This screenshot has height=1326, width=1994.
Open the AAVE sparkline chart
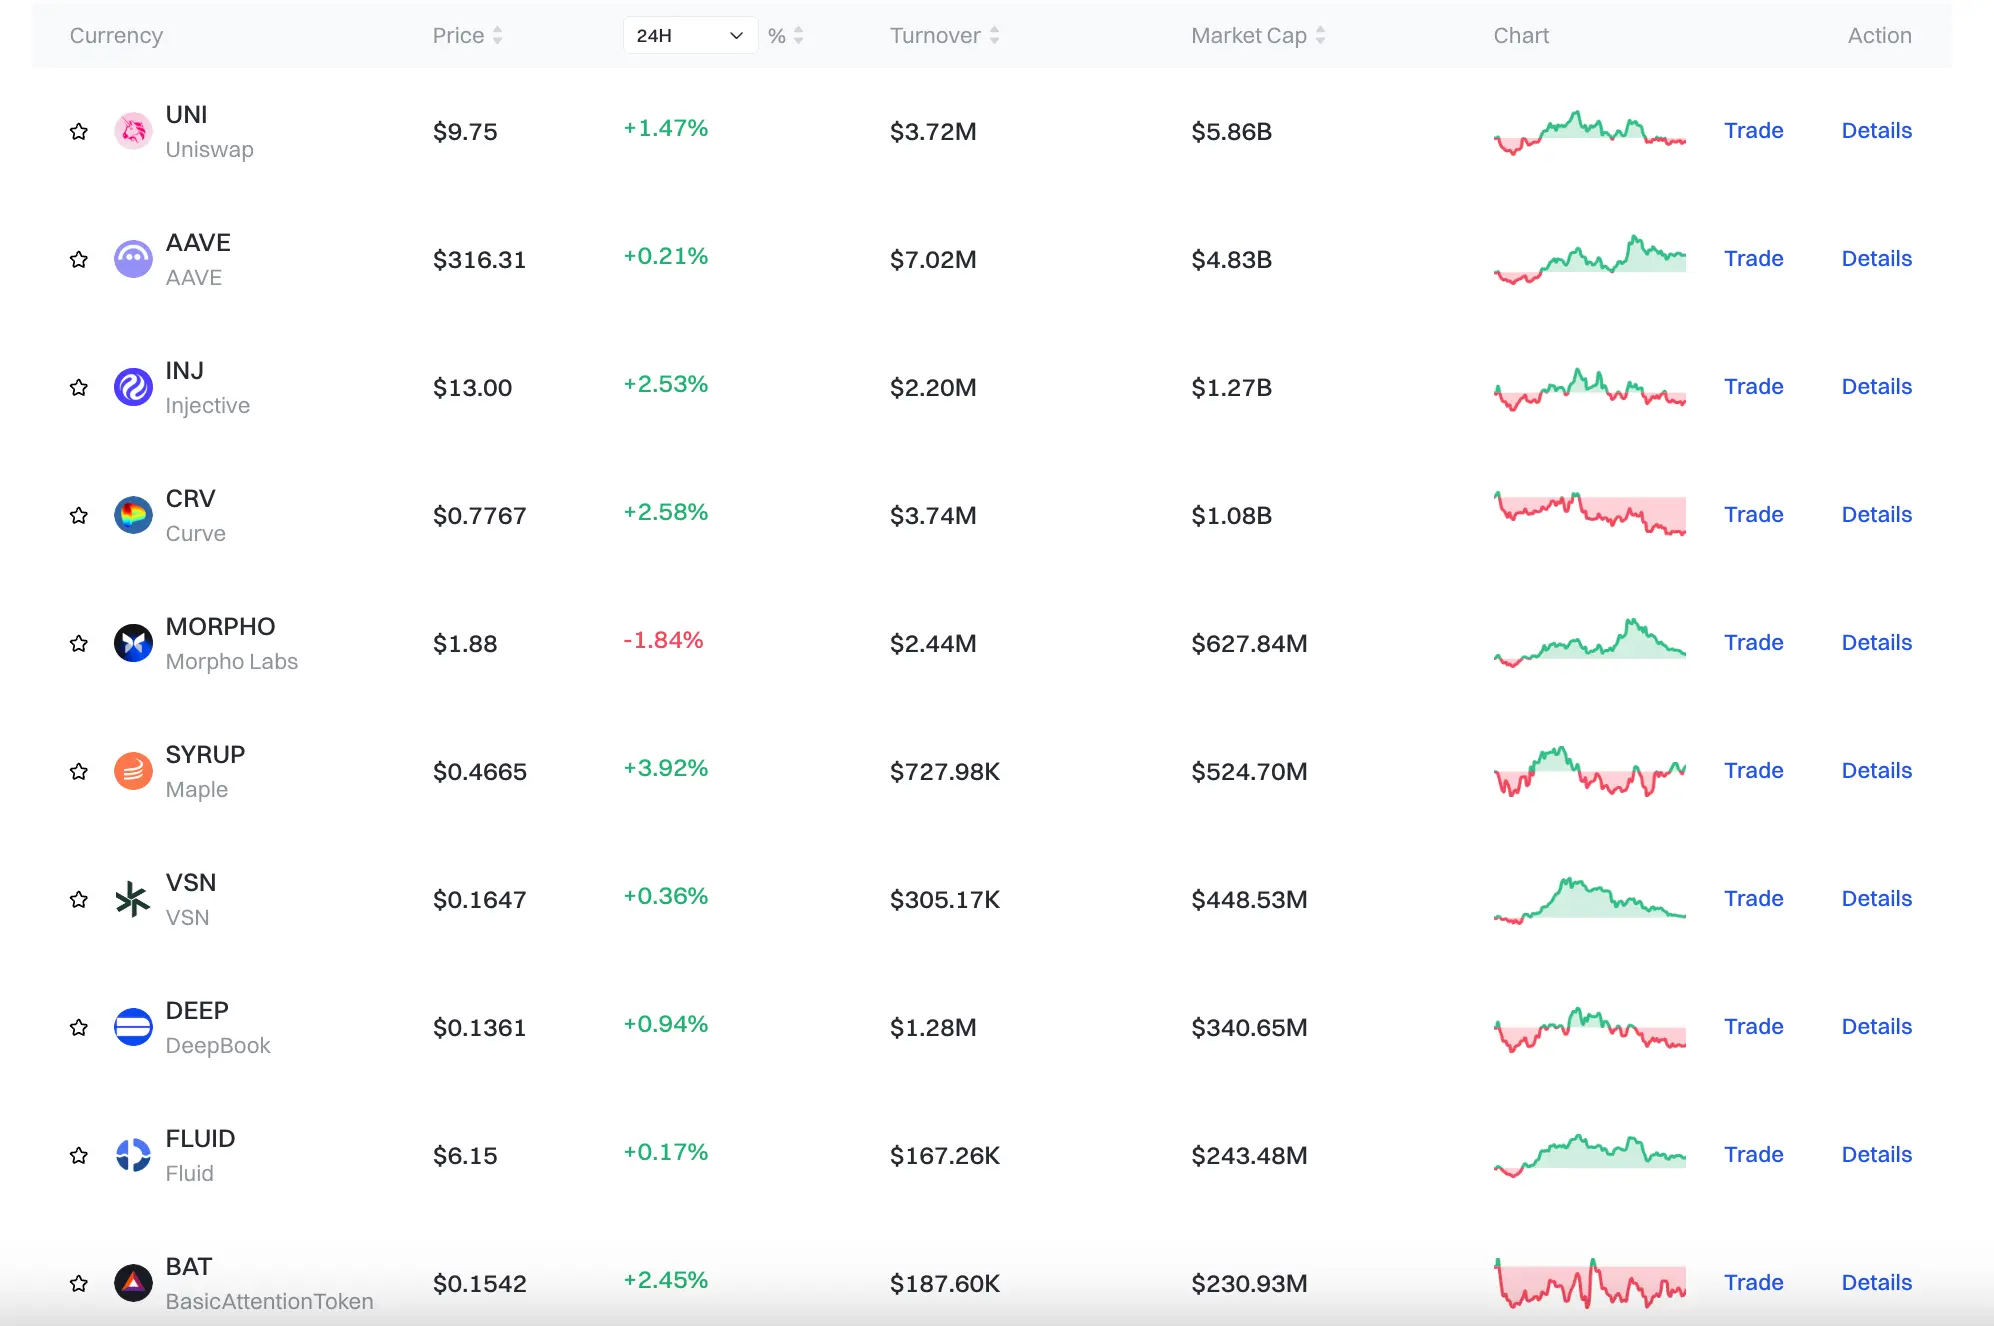[1590, 260]
